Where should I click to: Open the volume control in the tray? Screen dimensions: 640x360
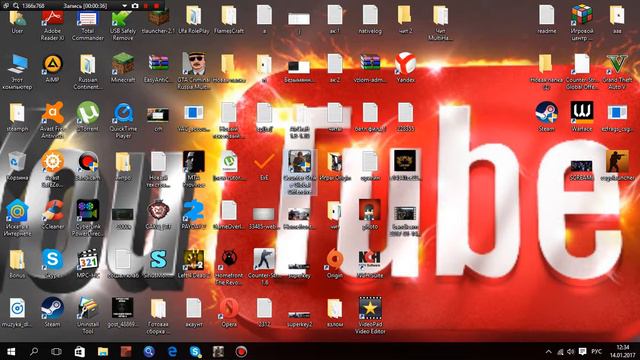[571, 351]
